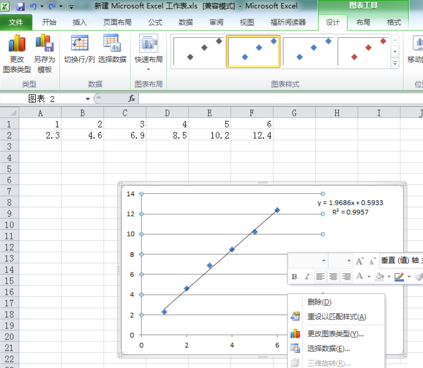423x368 pixels.
Task: Click the Shape Outline pencil icon
Action: 399,276
